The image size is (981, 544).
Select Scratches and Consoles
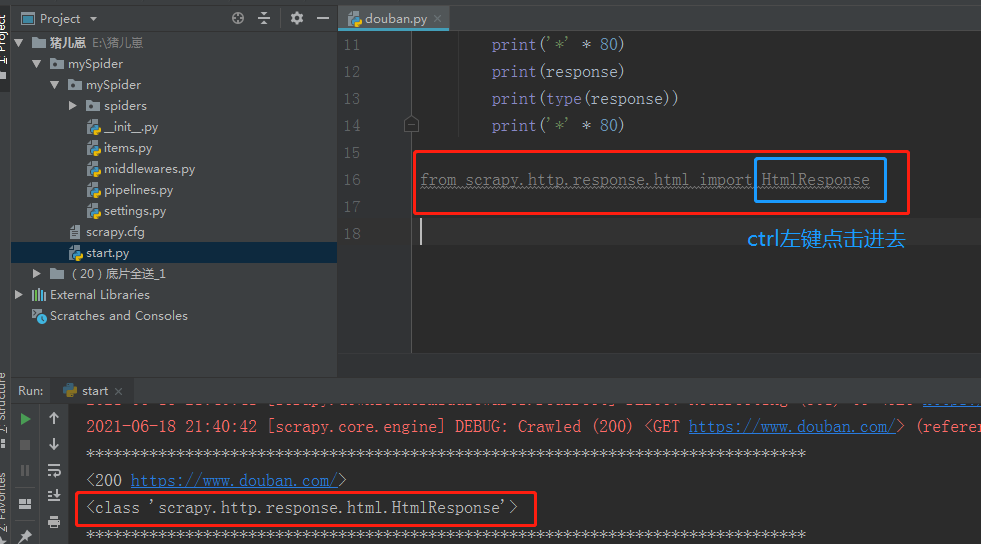click(110, 316)
